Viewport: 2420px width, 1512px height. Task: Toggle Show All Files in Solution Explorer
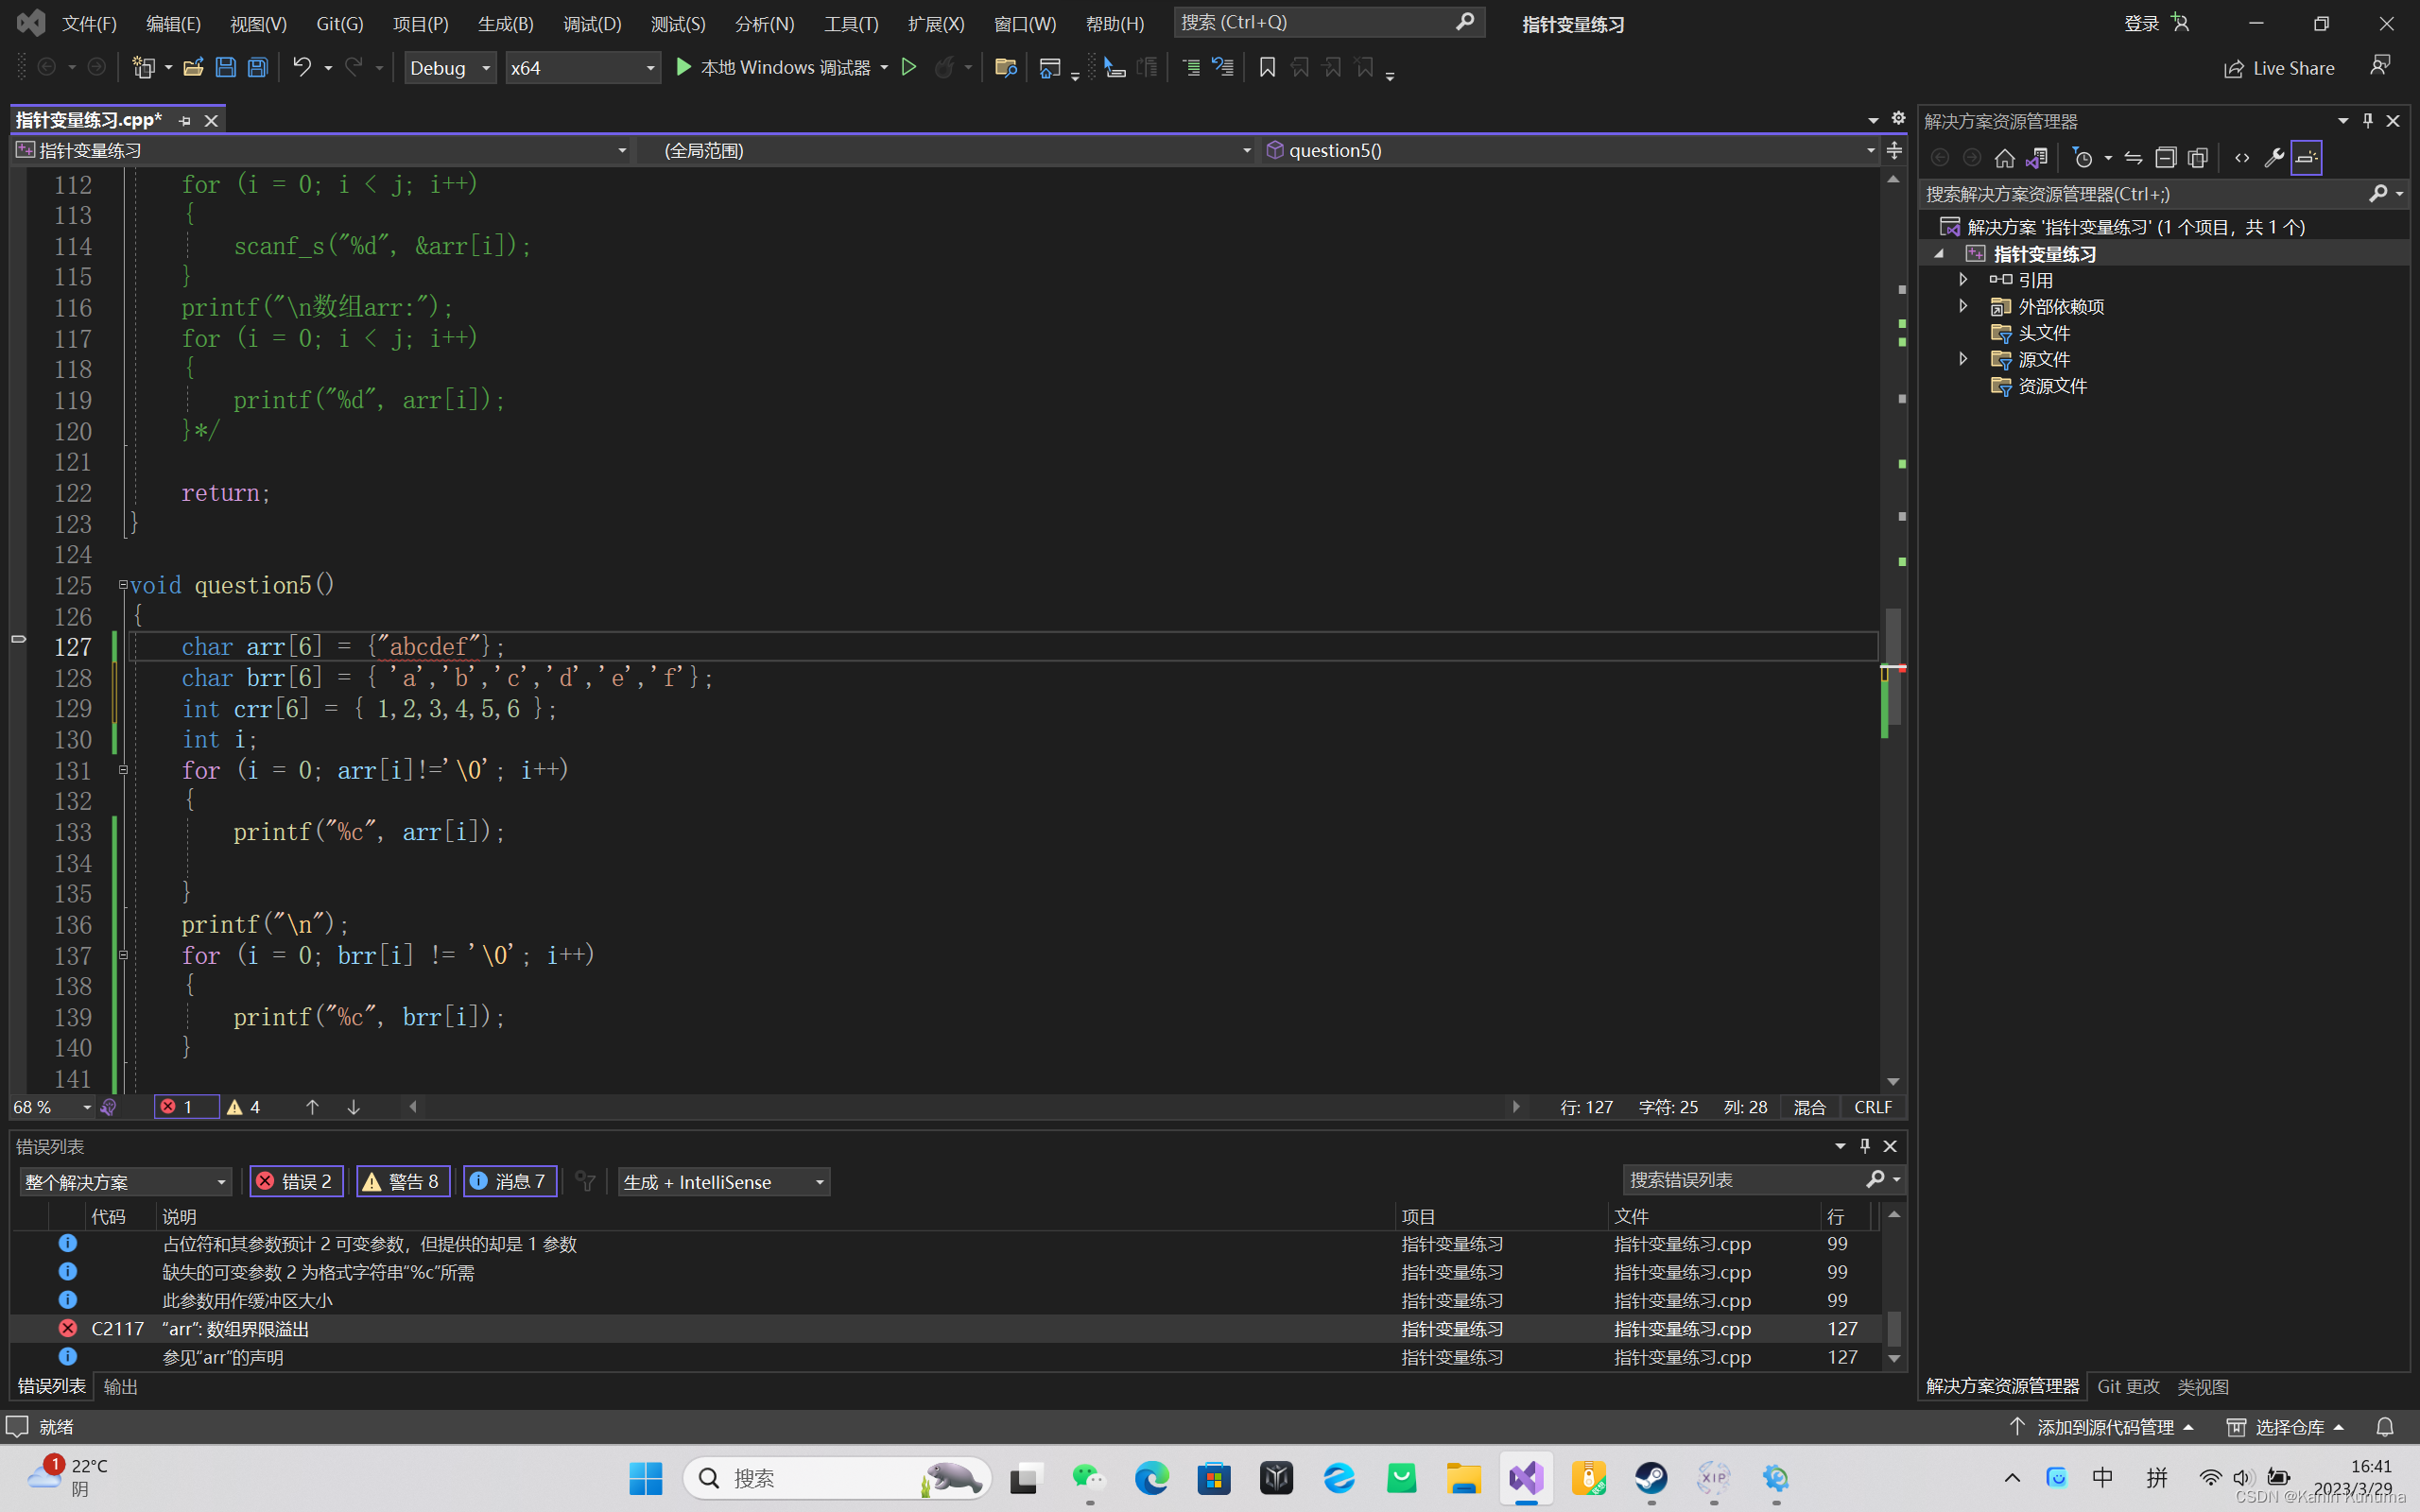coord(2197,157)
